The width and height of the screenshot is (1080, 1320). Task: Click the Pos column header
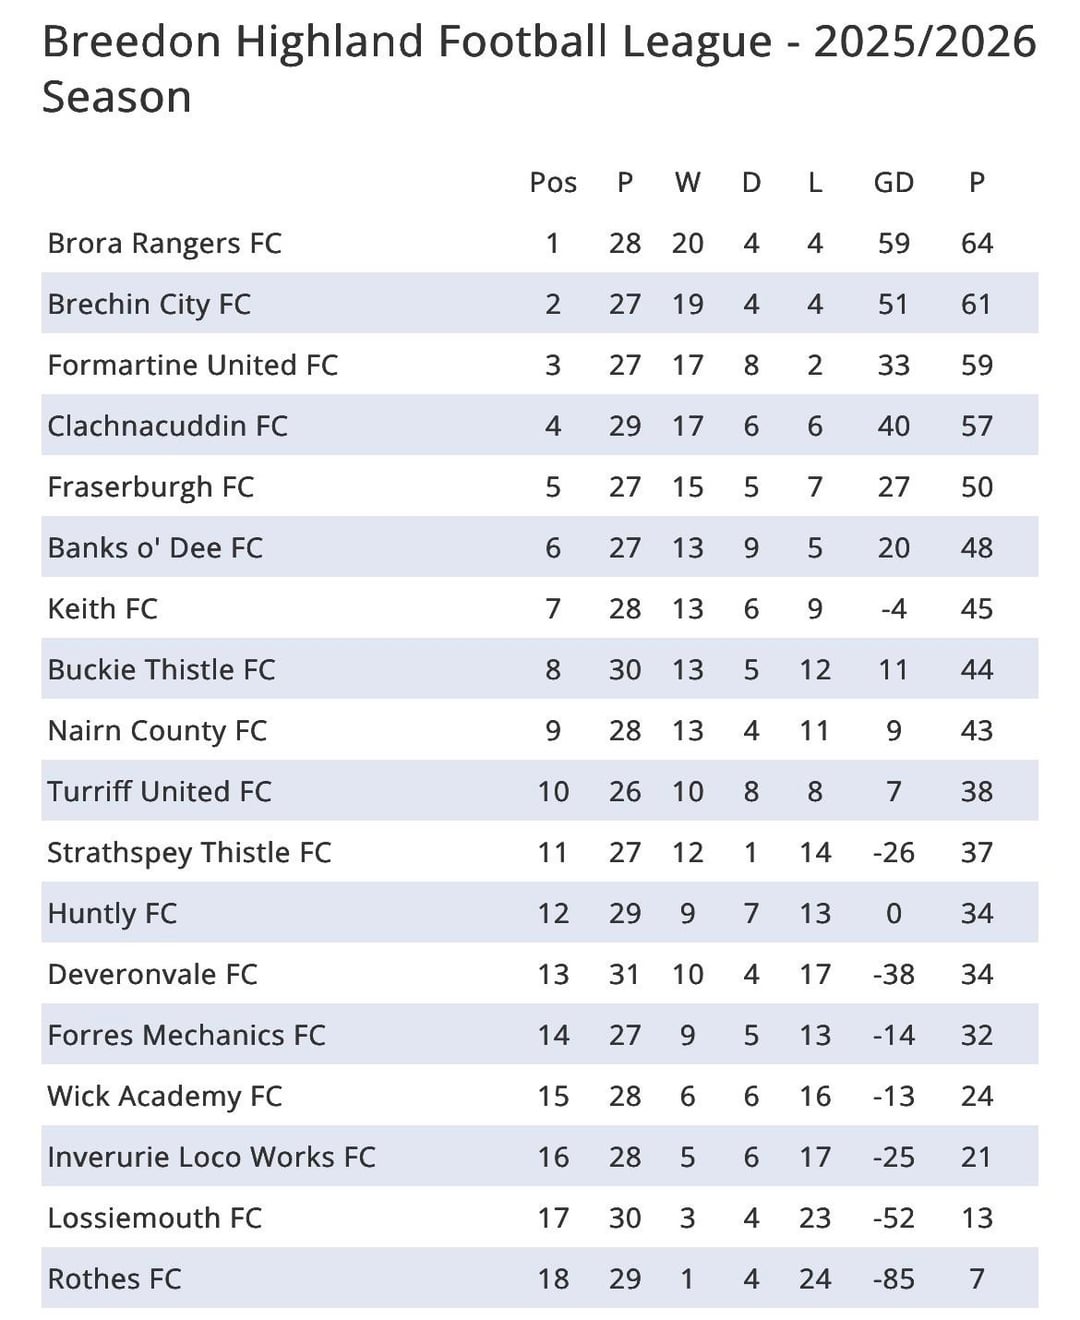[x=553, y=183]
